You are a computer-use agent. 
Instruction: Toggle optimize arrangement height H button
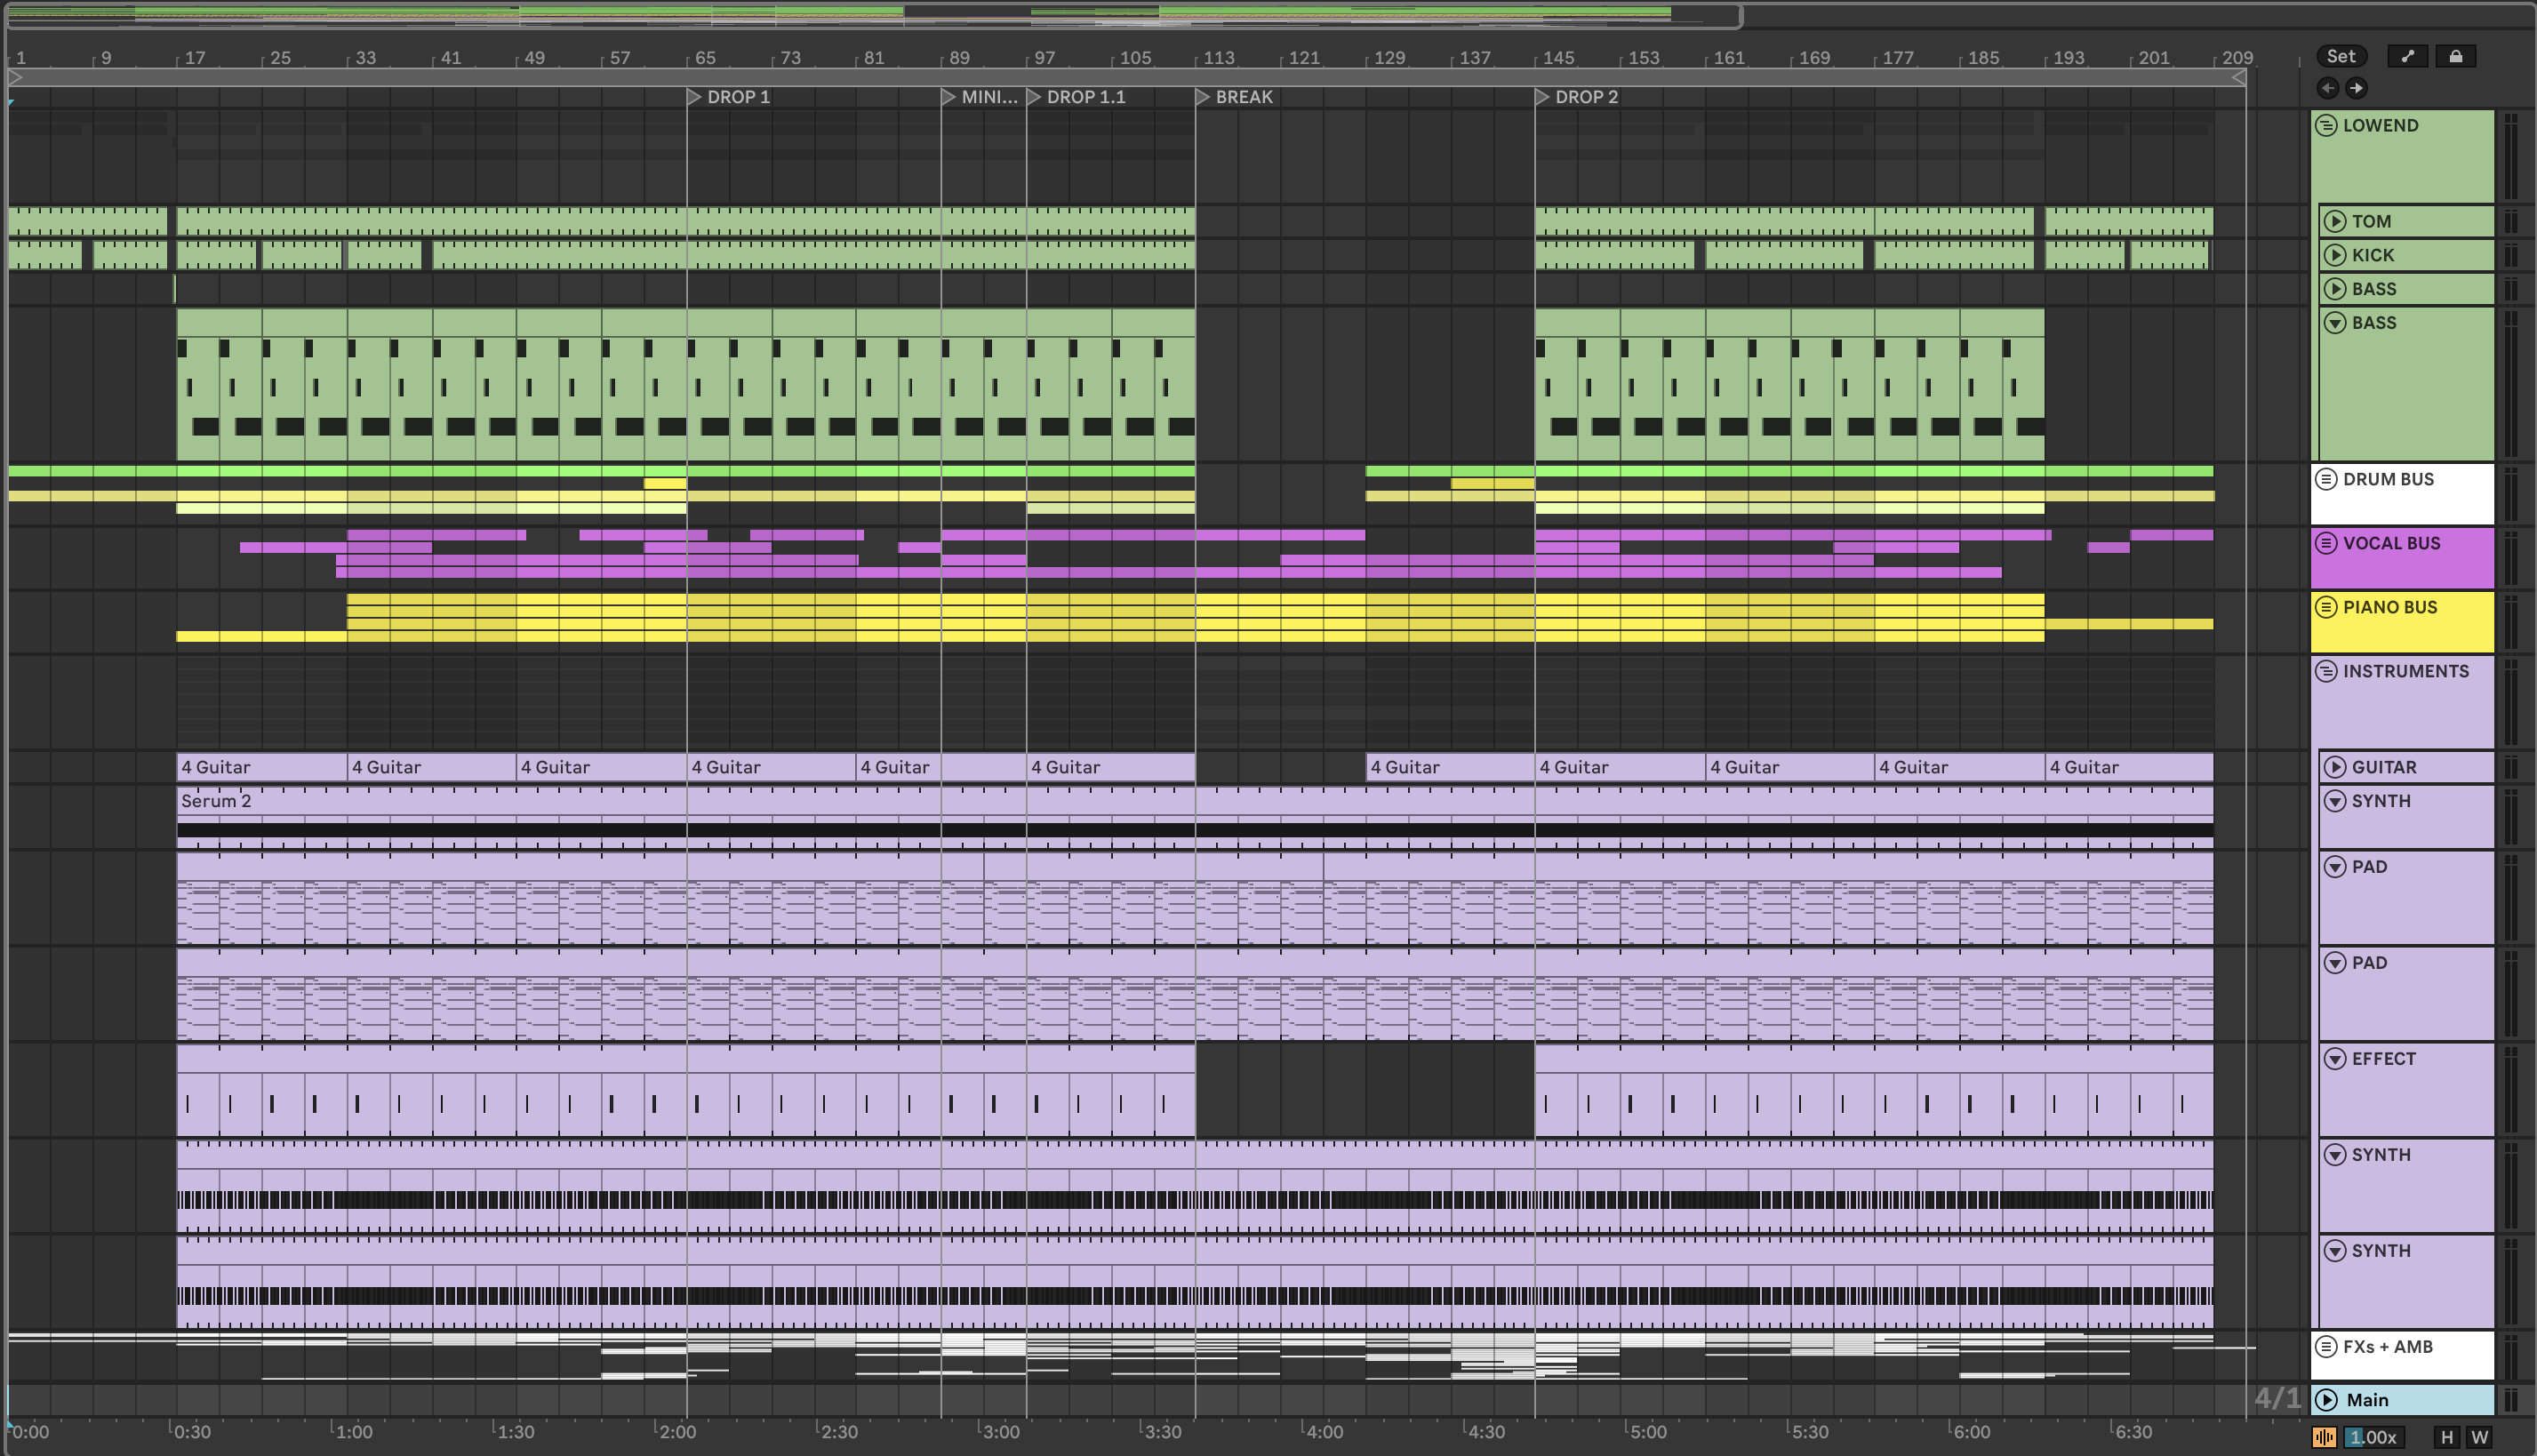pyautogui.click(x=2447, y=1437)
